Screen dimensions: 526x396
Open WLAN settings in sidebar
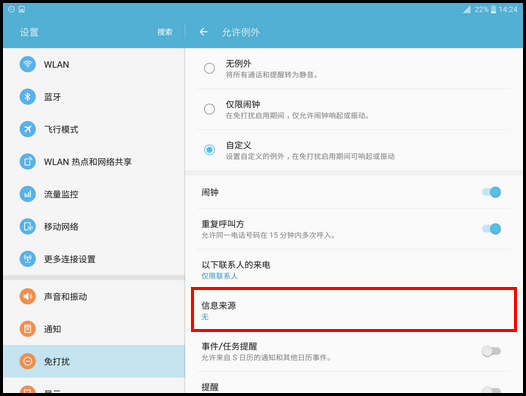point(94,64)
